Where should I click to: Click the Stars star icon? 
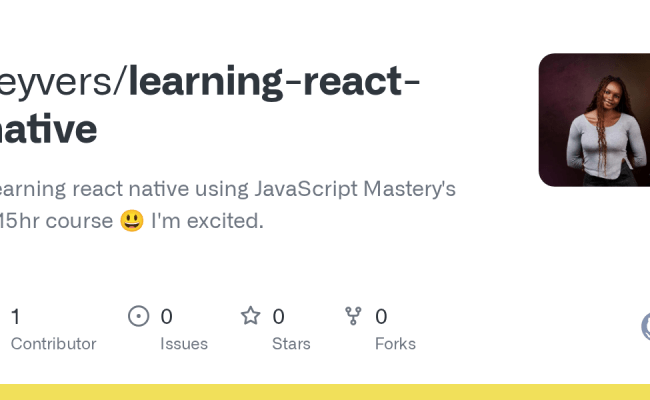(251, 316)
